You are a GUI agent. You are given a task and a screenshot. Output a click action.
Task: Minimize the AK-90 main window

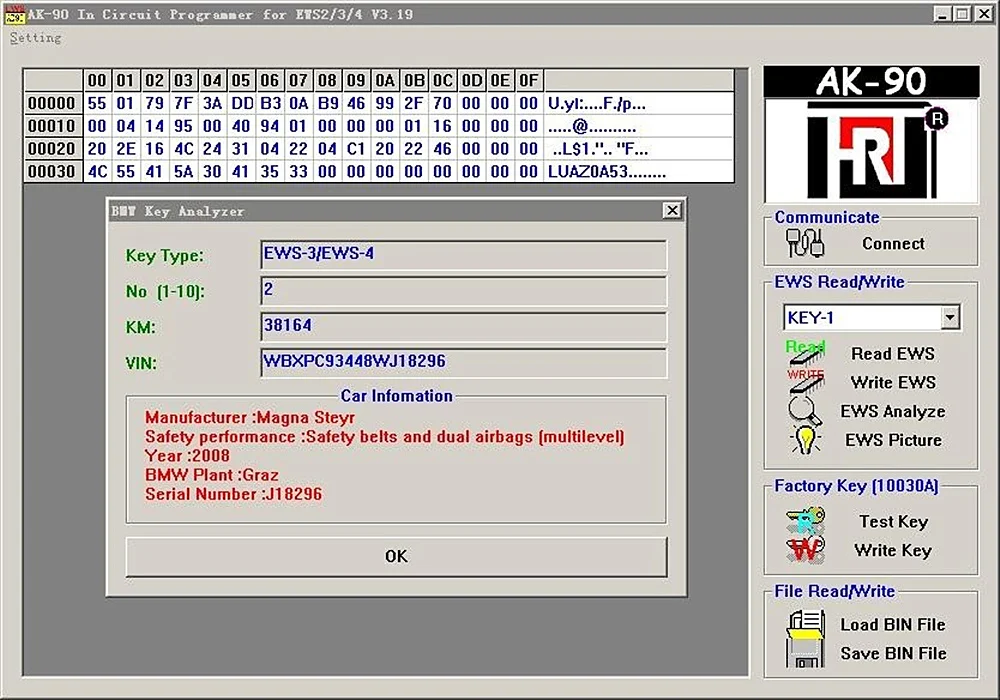[x=943, y=13]
